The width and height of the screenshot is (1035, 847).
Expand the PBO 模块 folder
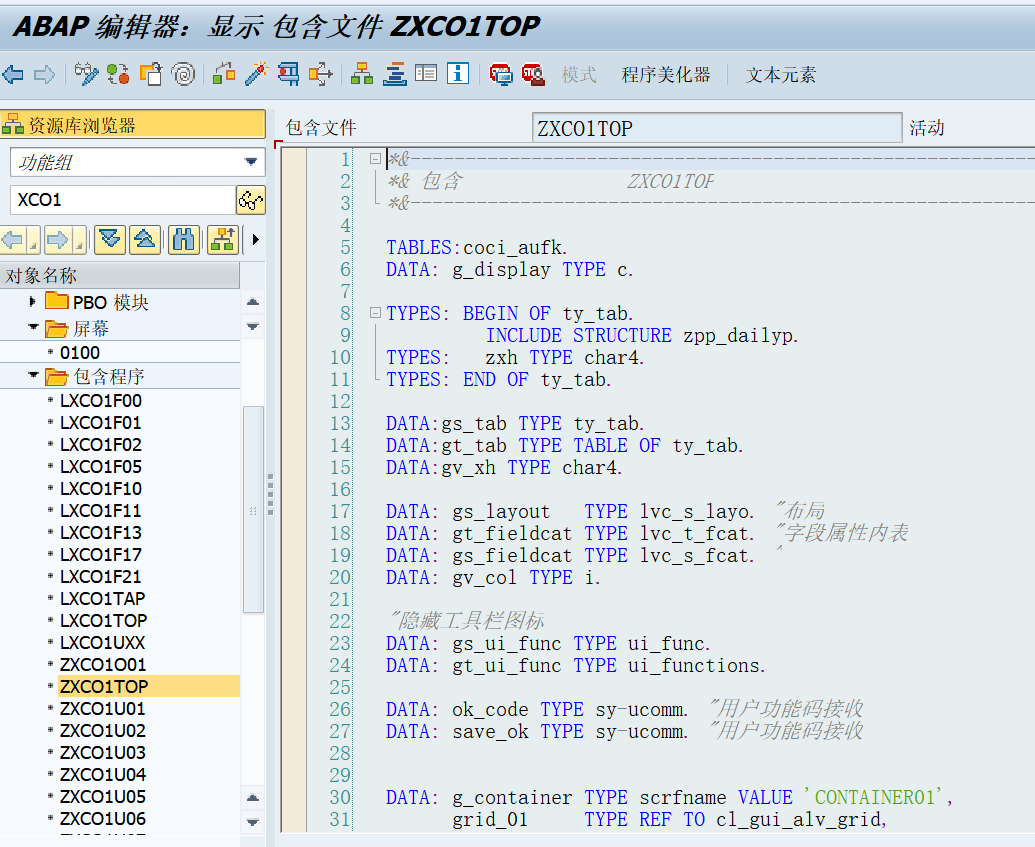coord(32,302)
